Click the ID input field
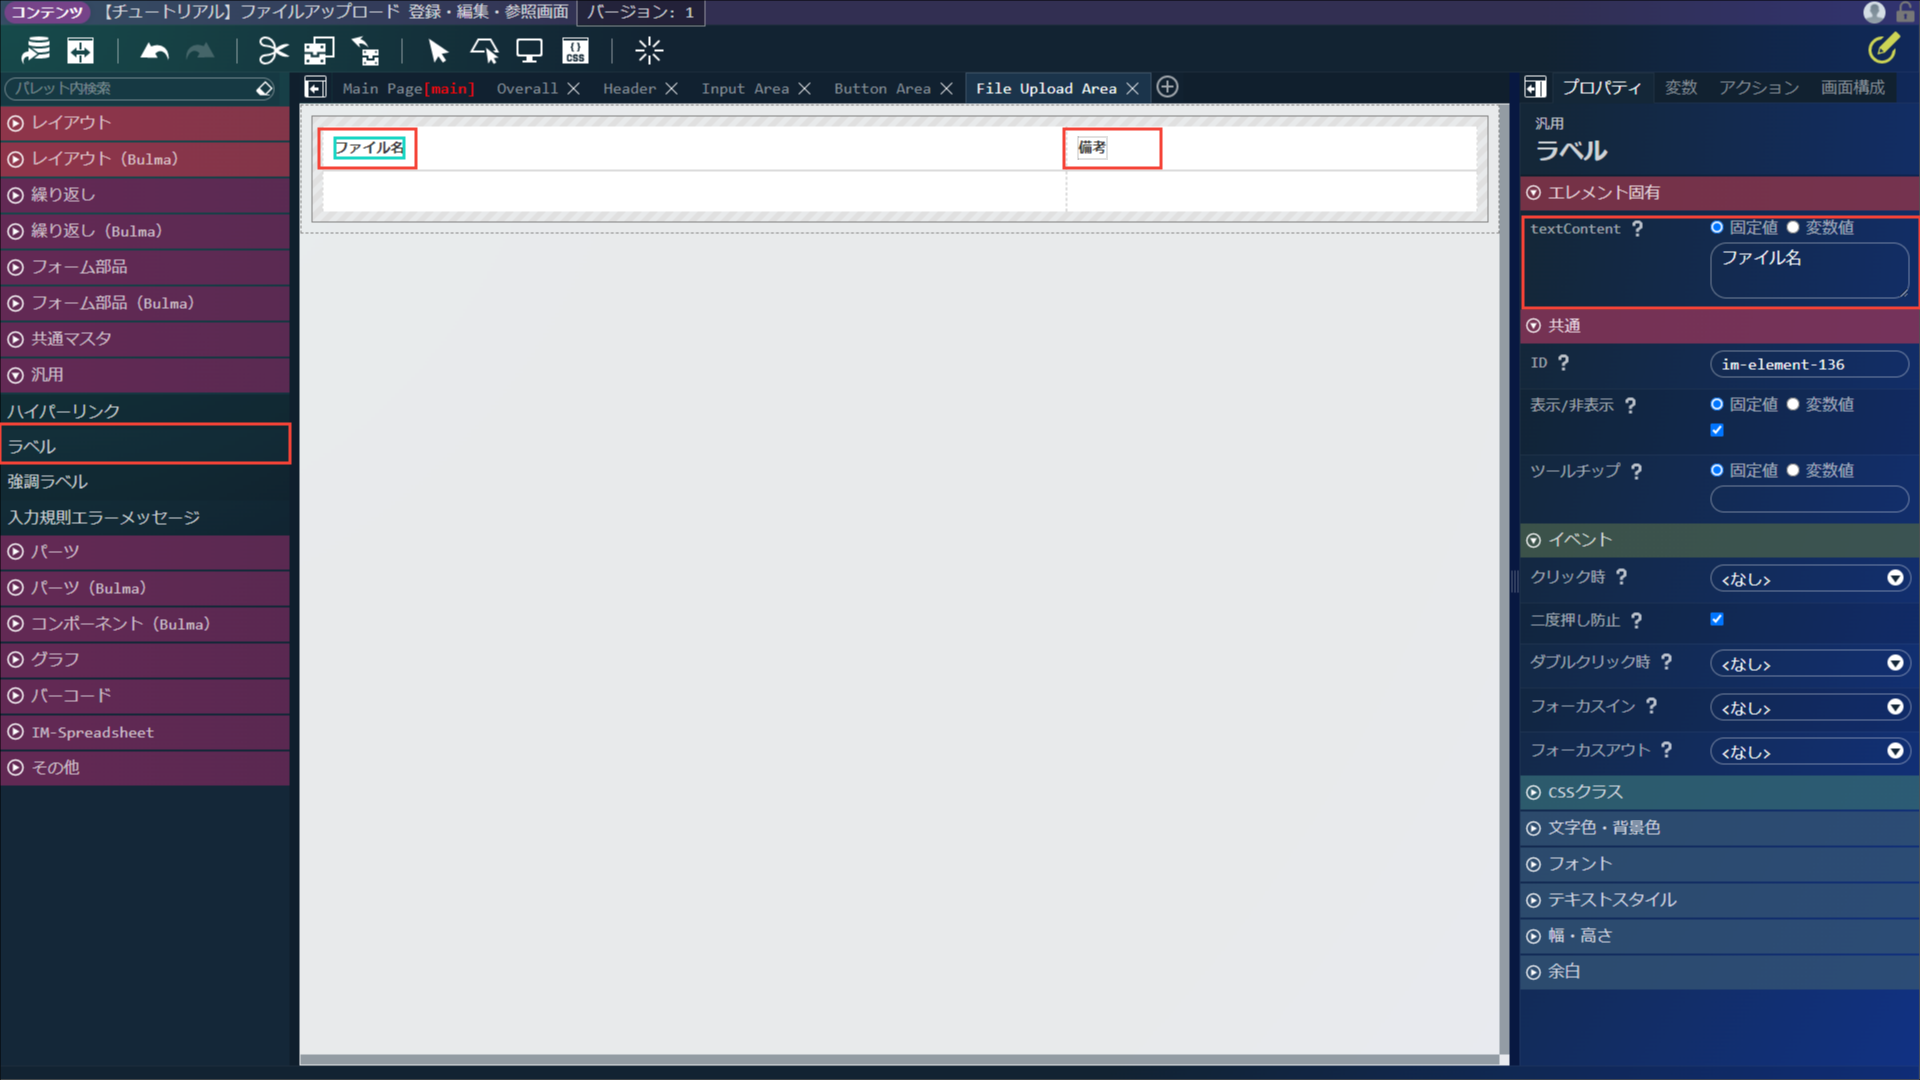This screenshot has width=1920, height=1080. pos(1810,364)
